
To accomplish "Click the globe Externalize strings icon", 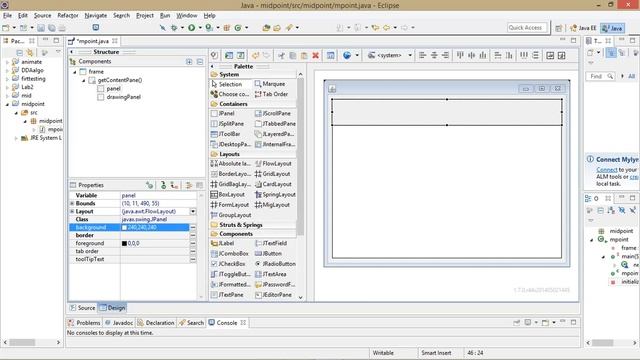I will pyautogui.click(x=347, y=56).
